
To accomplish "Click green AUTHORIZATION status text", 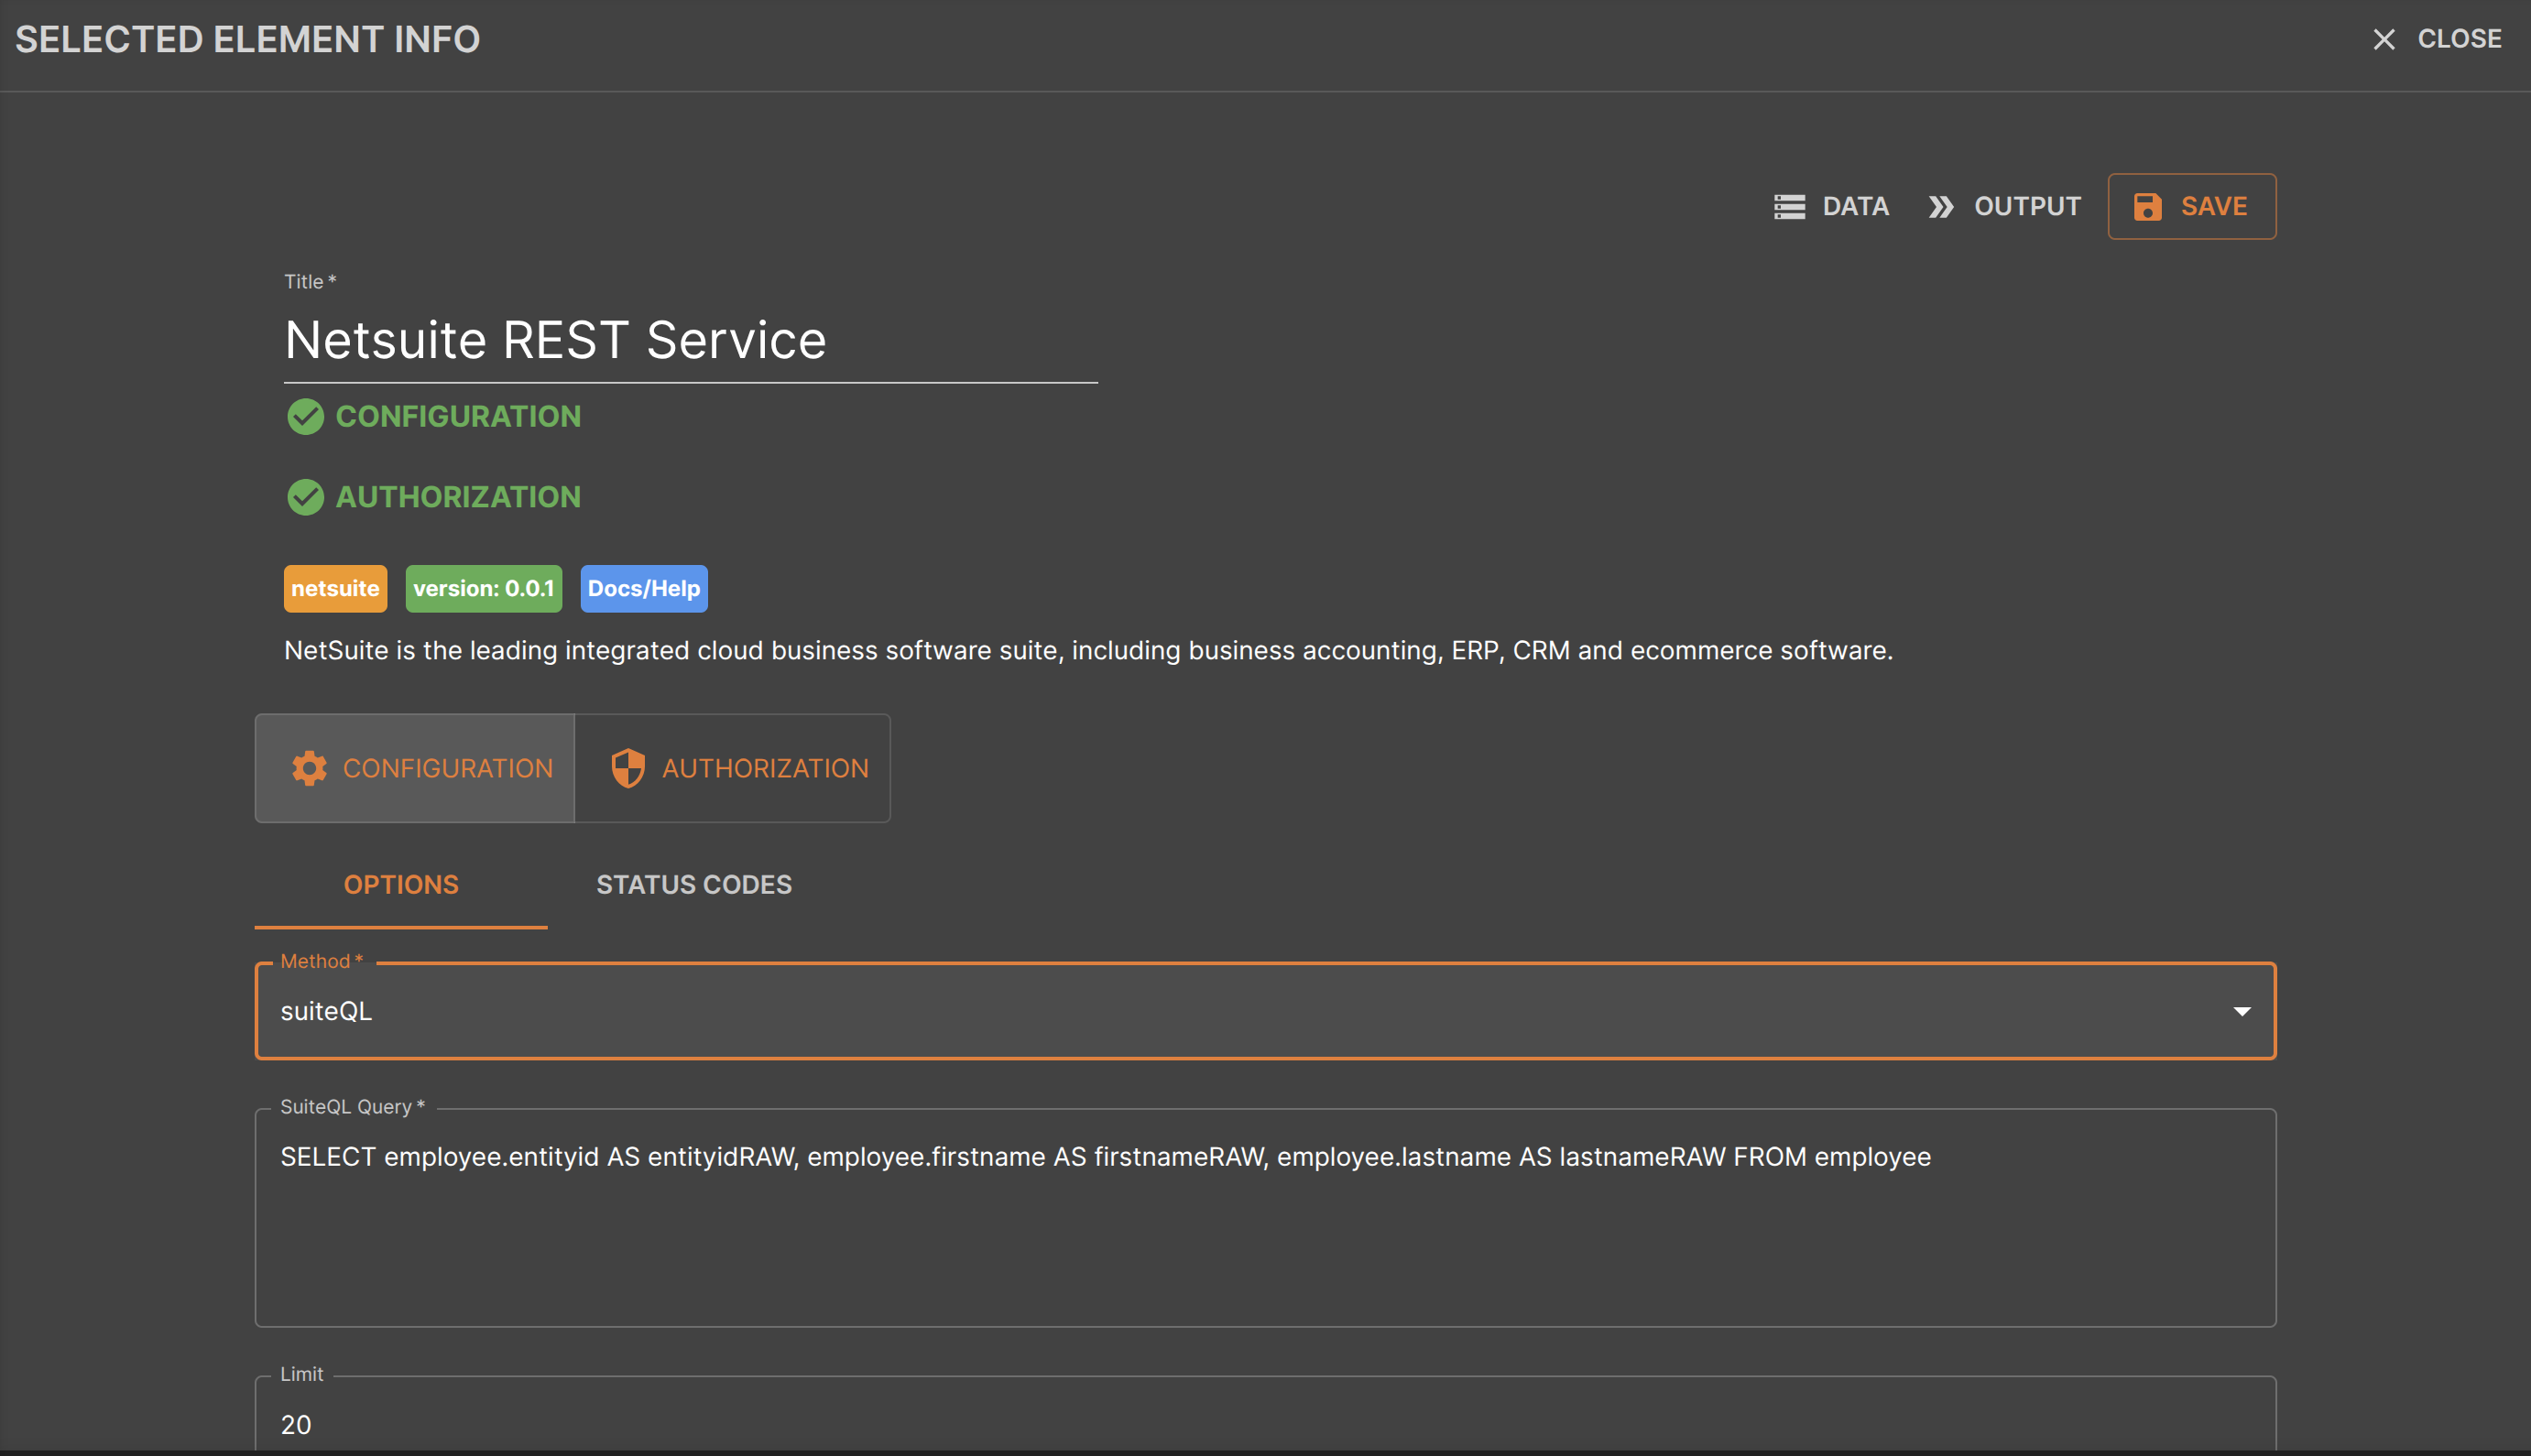I will point(458,497).
